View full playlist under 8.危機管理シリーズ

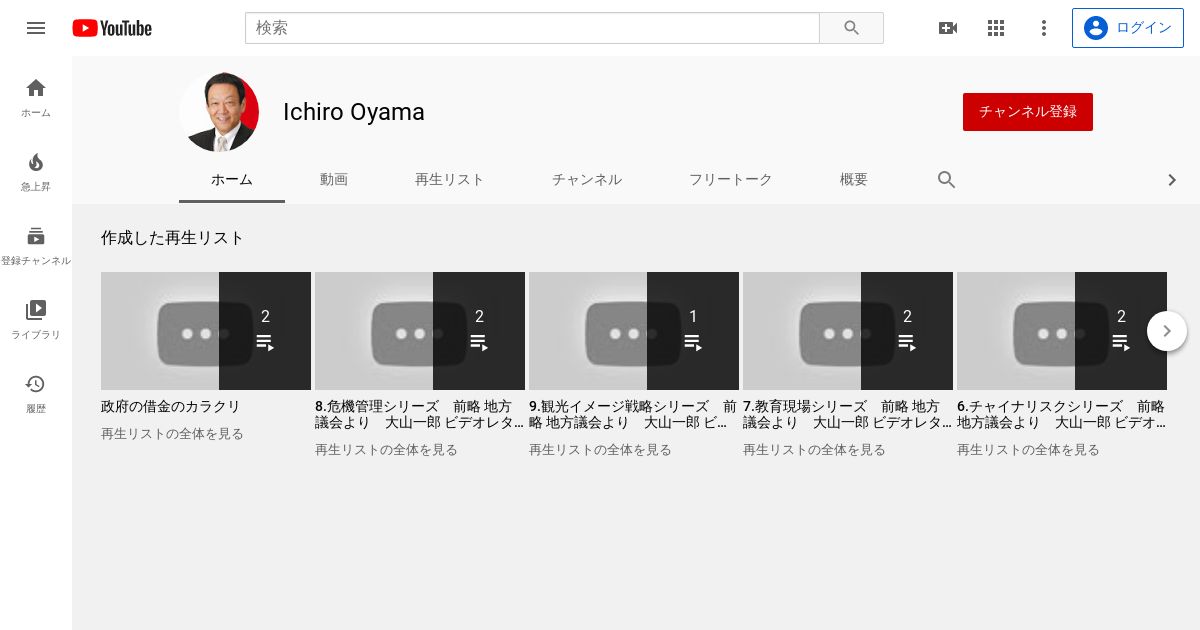click(386, 450)
